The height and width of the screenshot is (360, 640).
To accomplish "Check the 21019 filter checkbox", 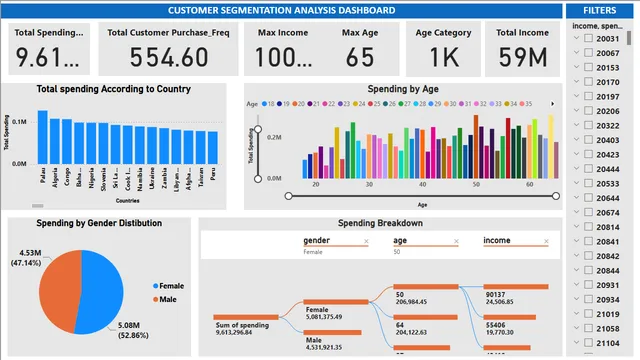I will click(589, 313).
